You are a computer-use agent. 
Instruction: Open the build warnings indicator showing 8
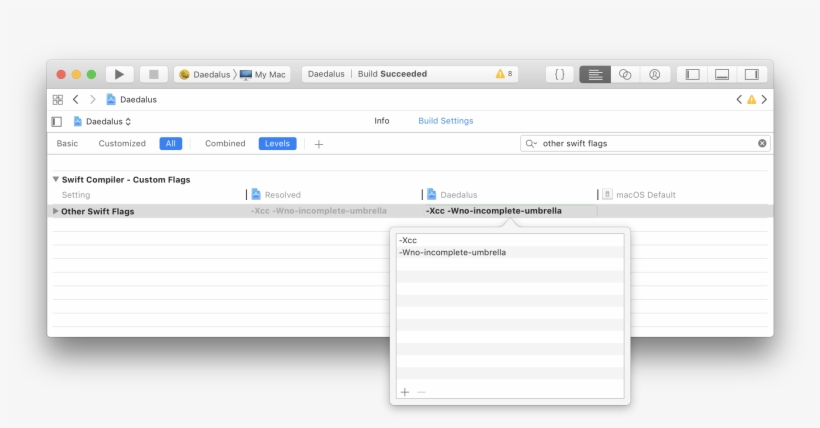[504, 74]
